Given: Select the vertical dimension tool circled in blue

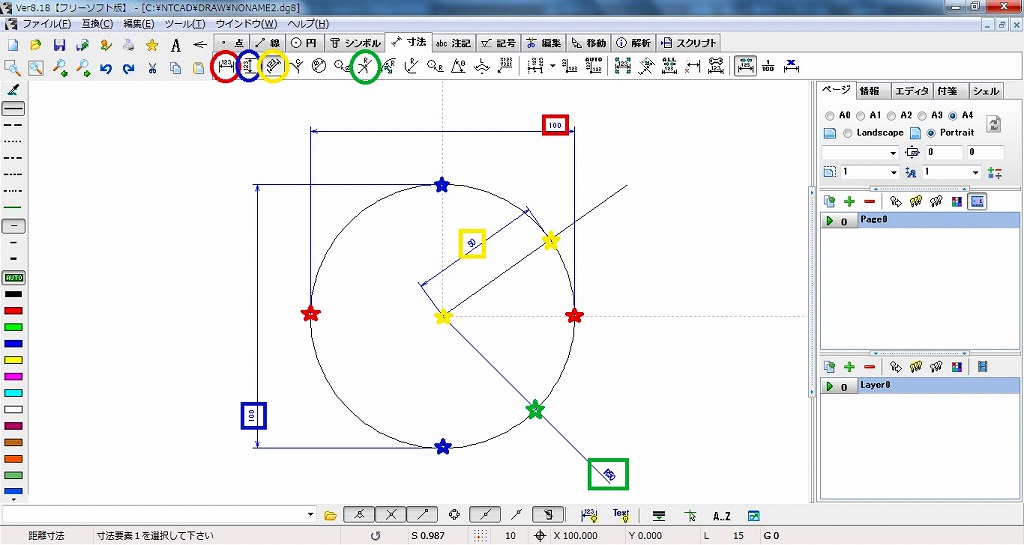Looking at the screenshot, I should [249, 67].
